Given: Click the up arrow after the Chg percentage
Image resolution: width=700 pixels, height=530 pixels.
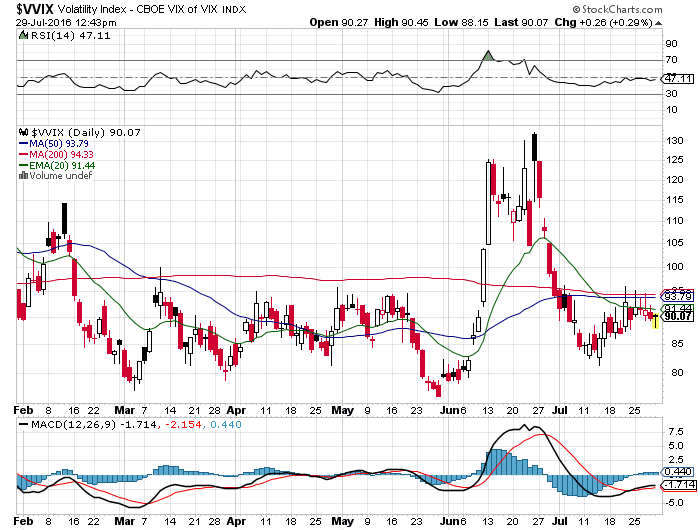Looking at the screenshot, I should [658, 23].
